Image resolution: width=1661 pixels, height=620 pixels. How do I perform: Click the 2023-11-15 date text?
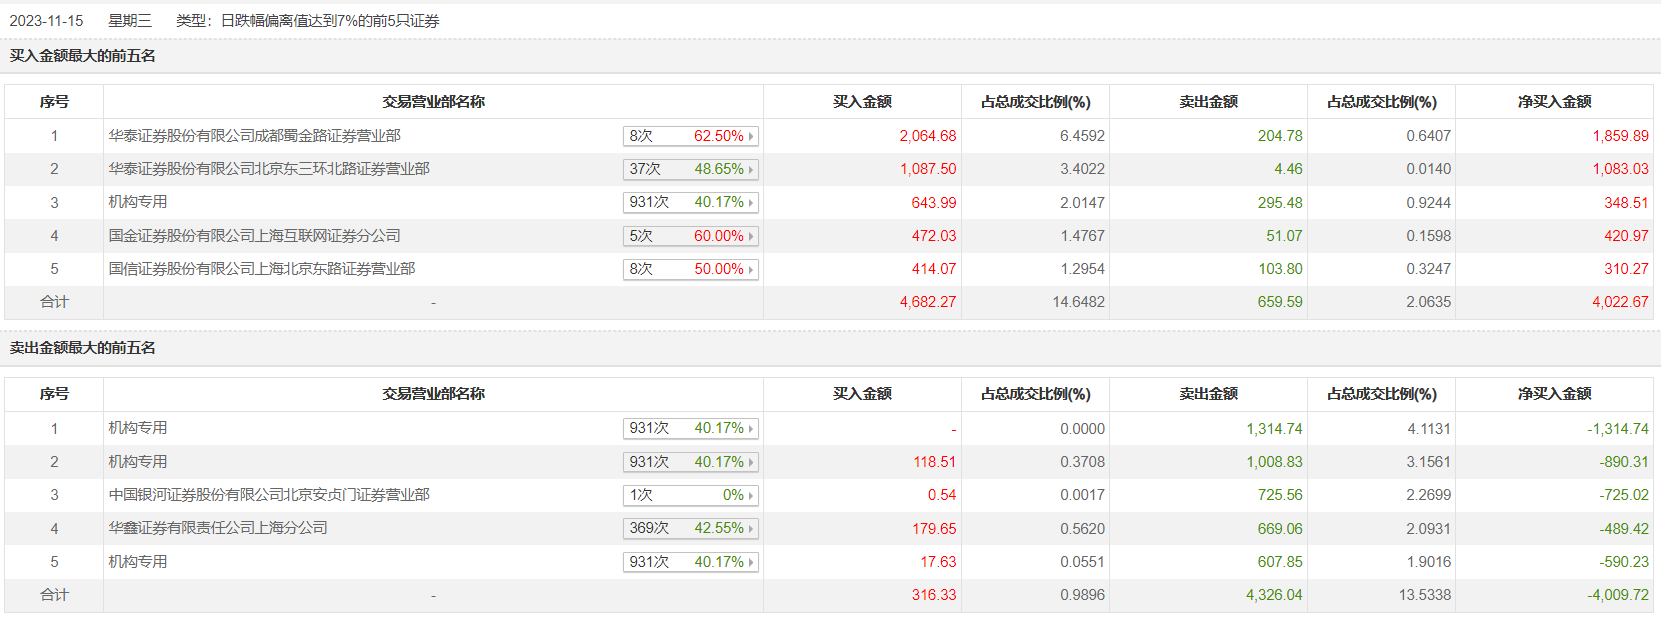pos(47,21)
